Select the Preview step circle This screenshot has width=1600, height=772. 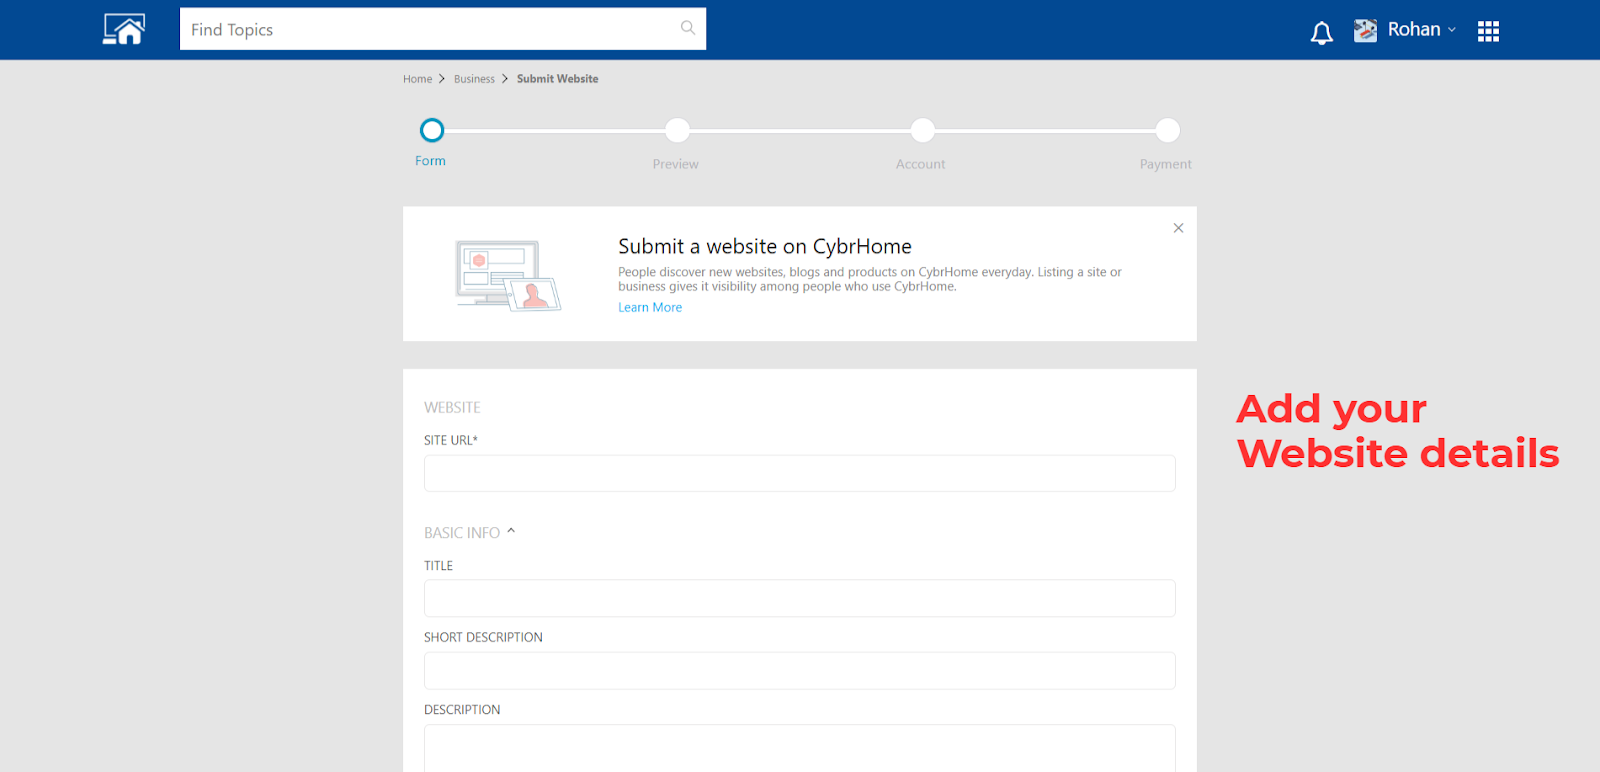pos(677,130)
